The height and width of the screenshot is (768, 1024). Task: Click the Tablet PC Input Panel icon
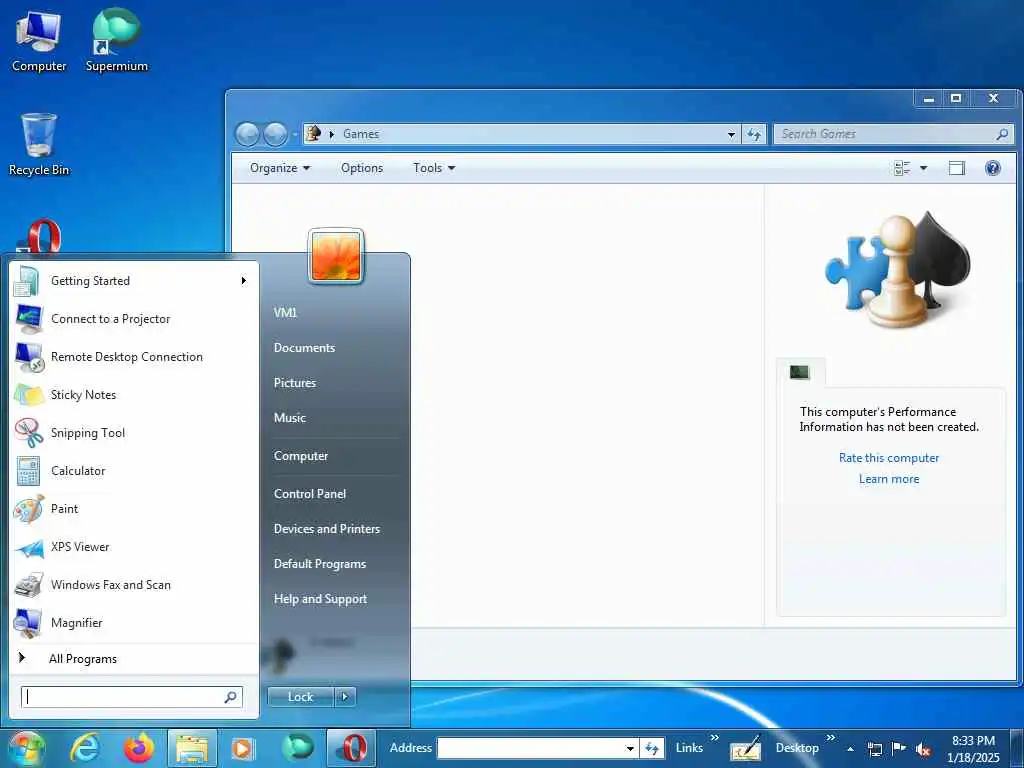click(746, 748)
